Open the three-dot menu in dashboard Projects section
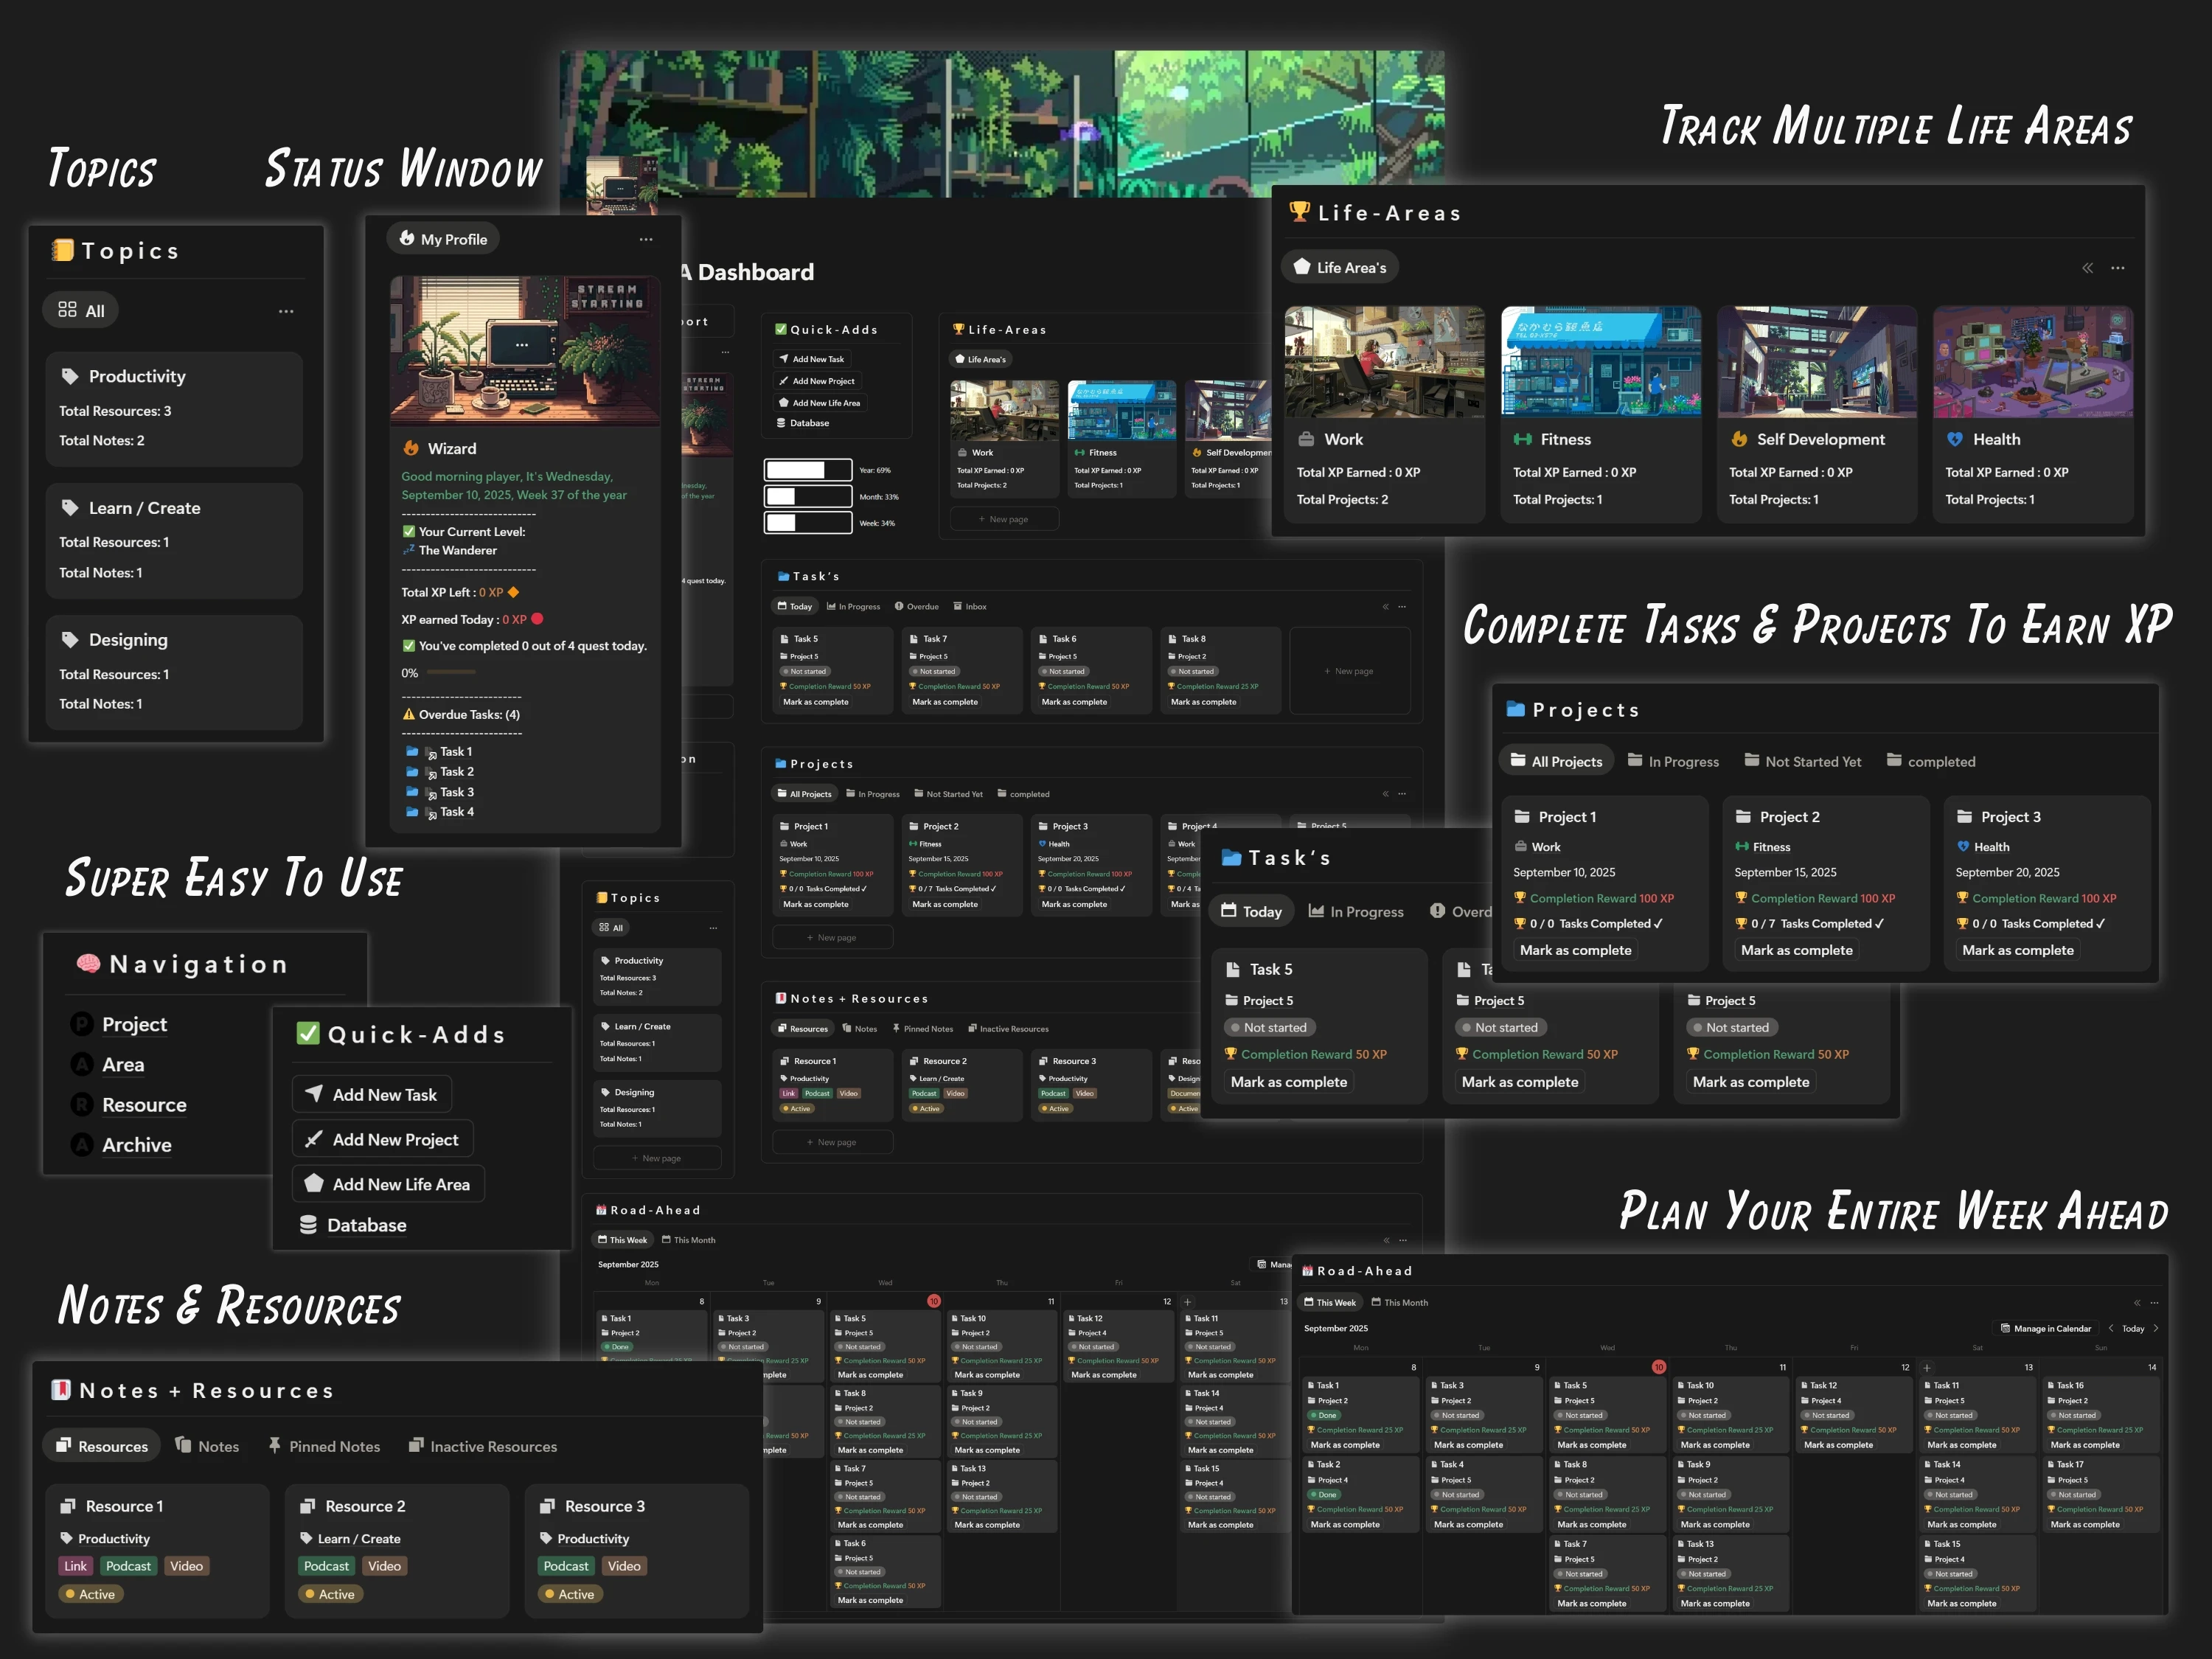This screenshot has height=1659, width=2212. pos(1402,794)
